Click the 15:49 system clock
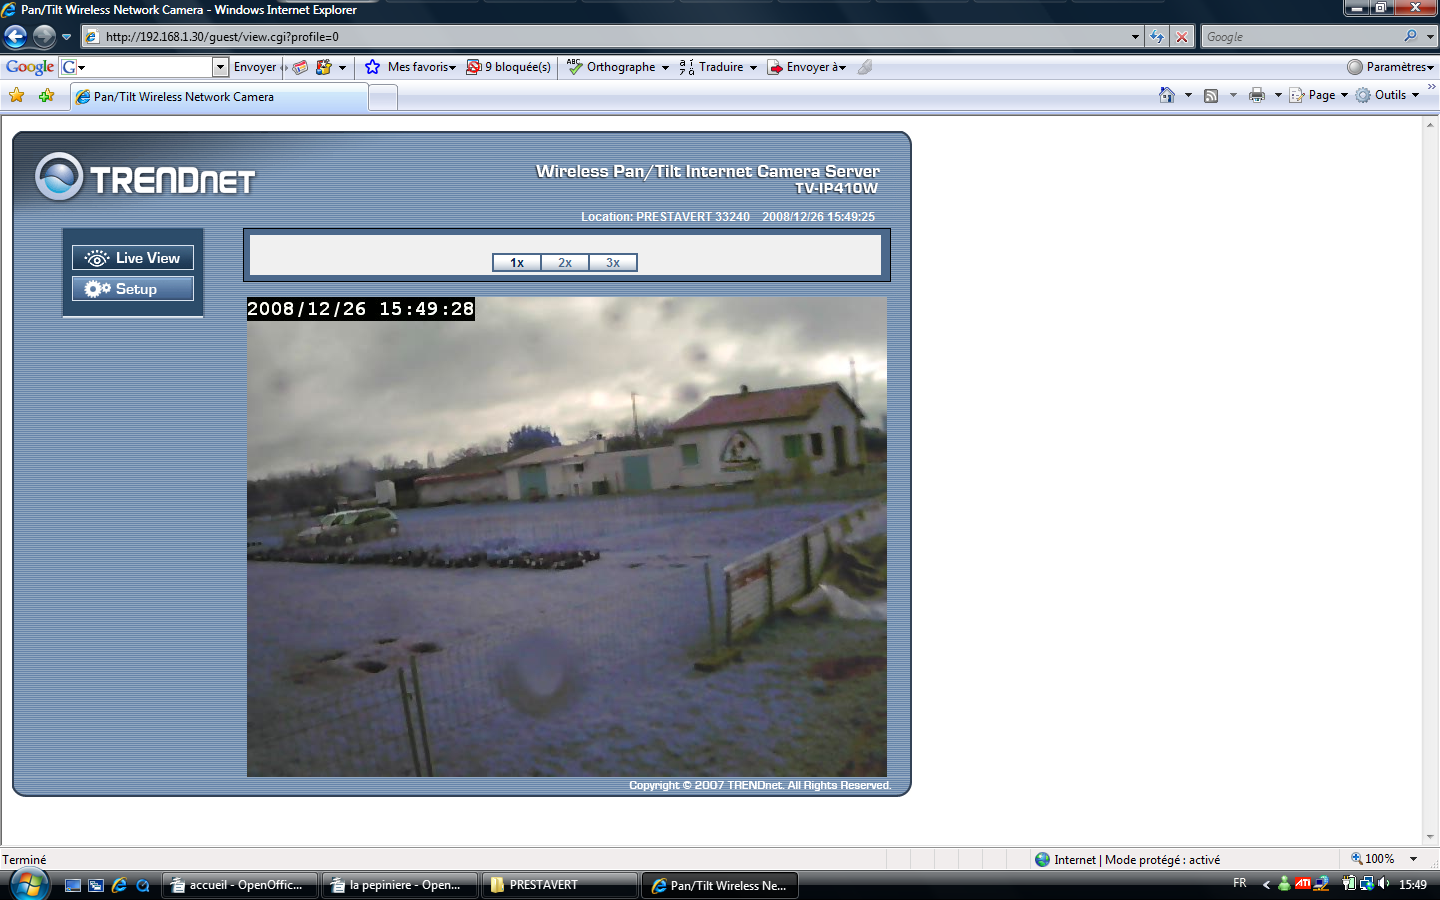This screenshot has width=1440, height=900. coord(1413,884)
